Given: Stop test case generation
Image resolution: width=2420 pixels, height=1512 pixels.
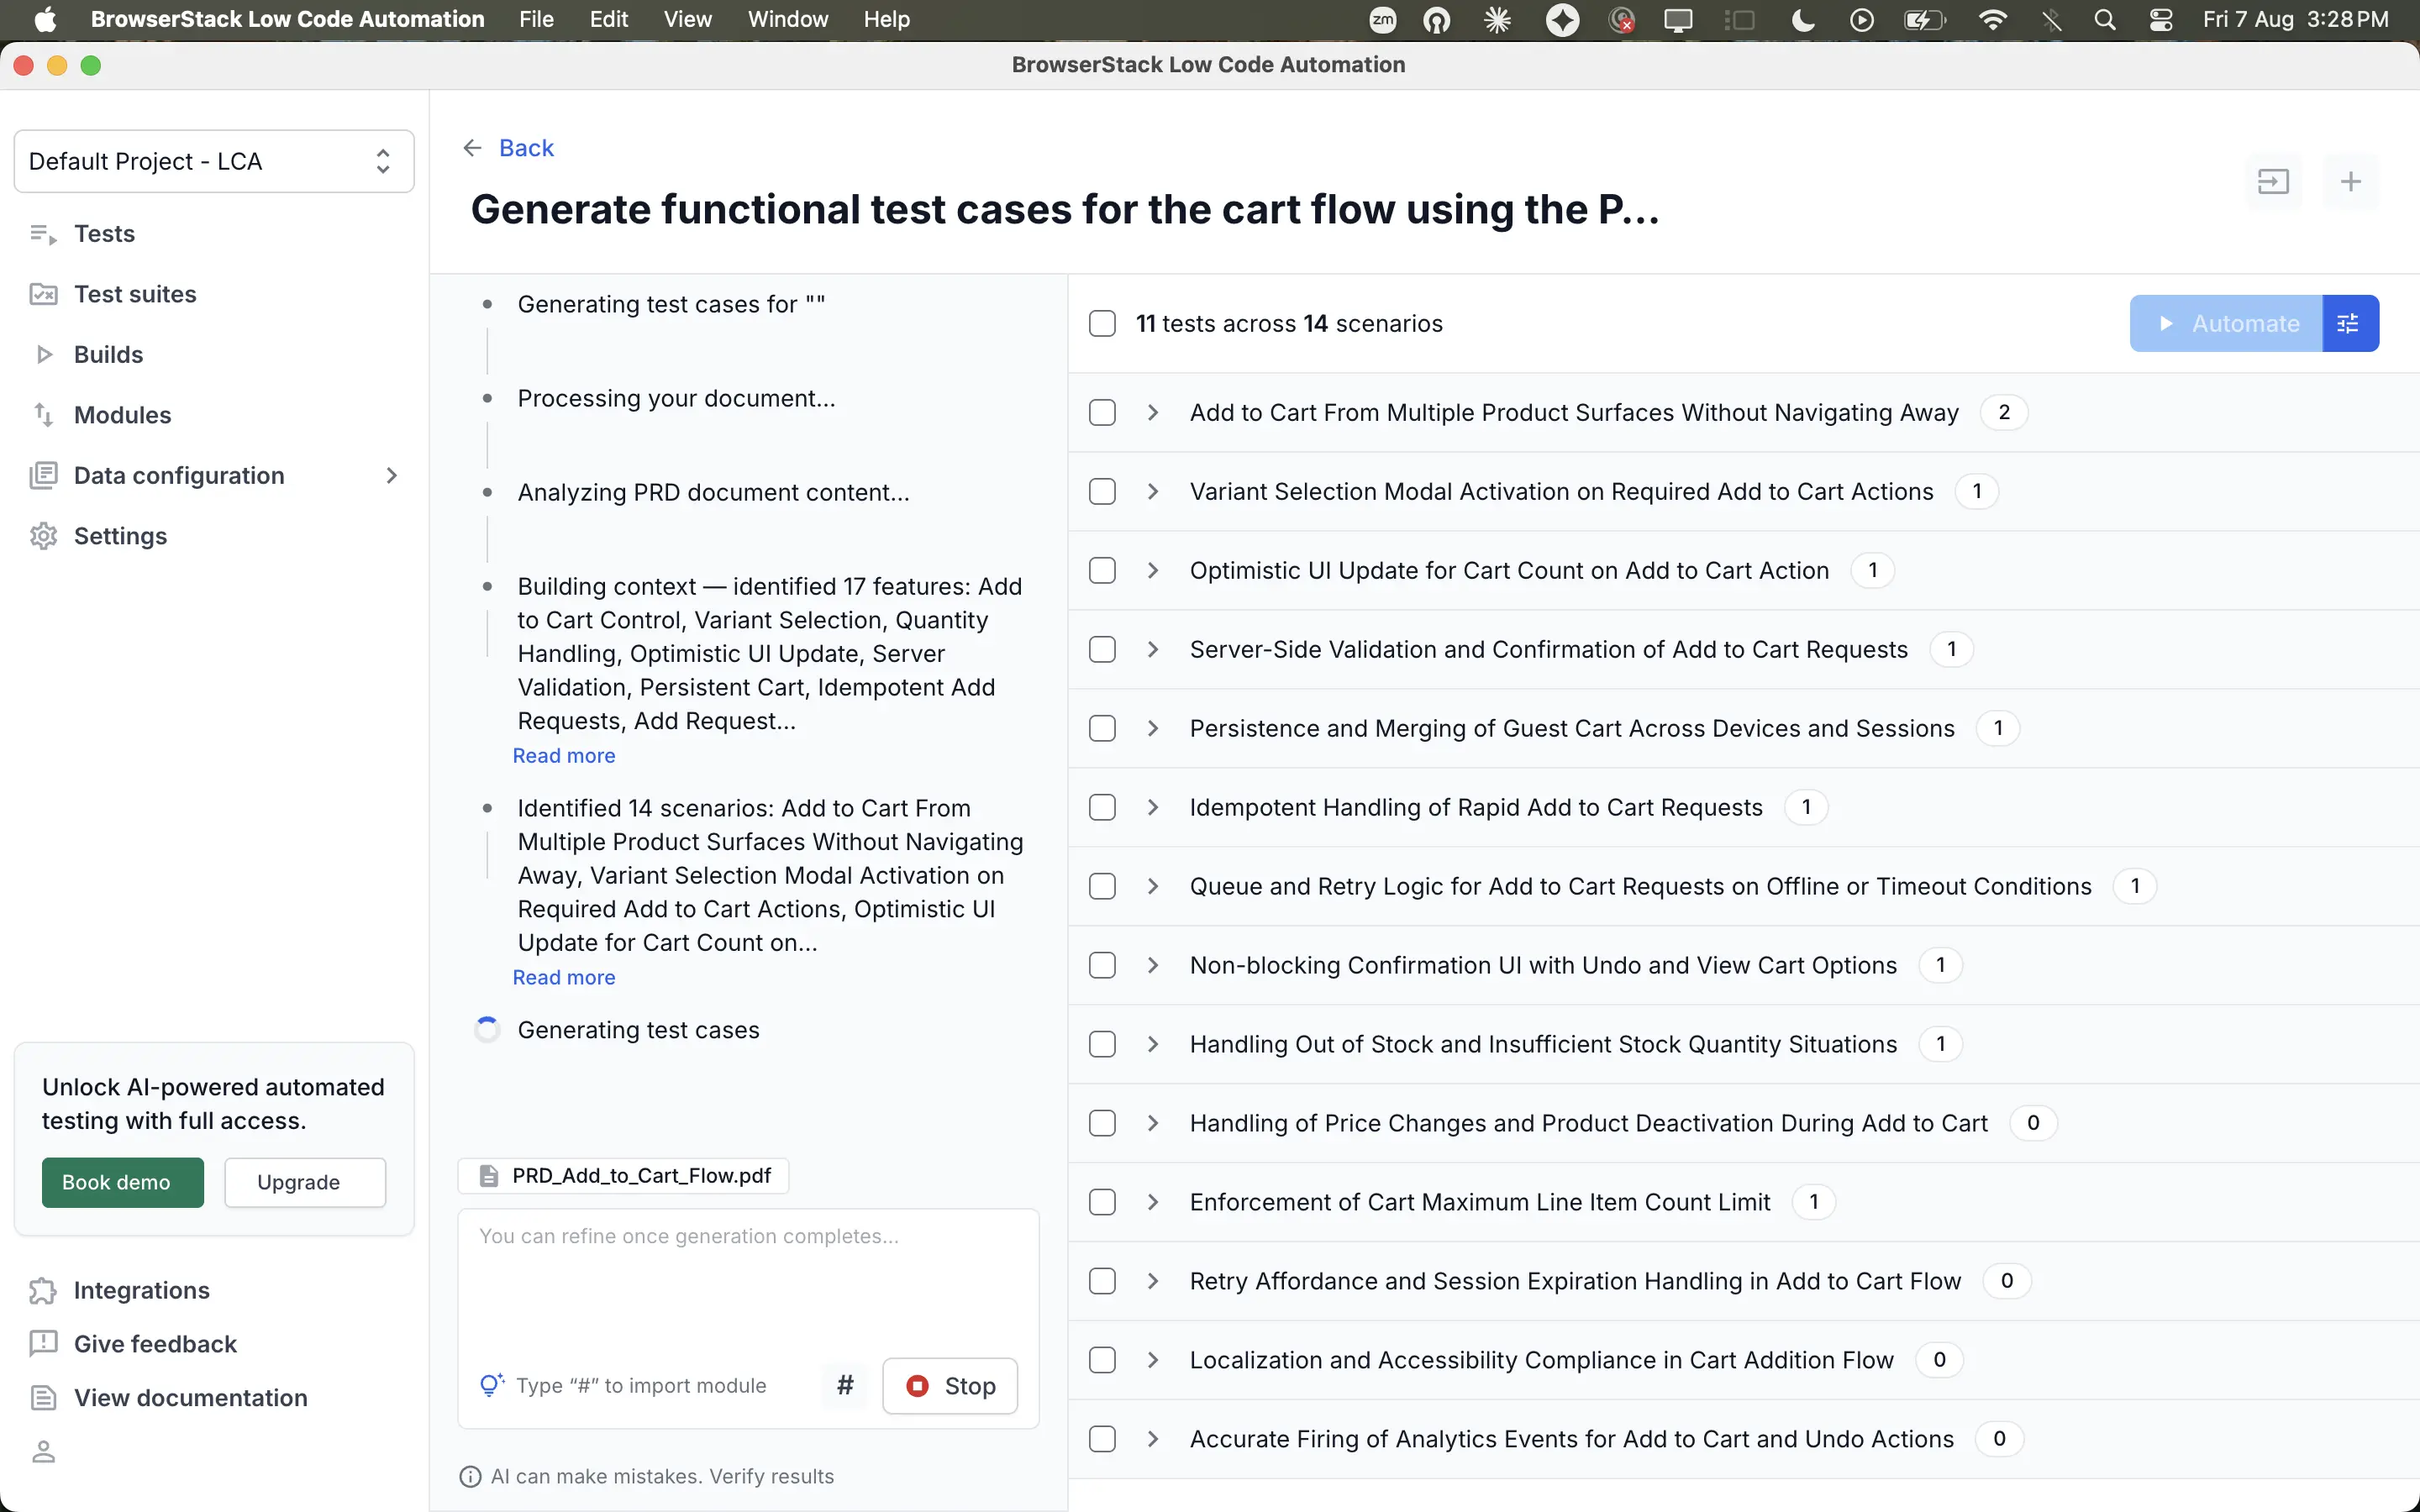Looking at the screenshot, I should (x=950, y=1386).
